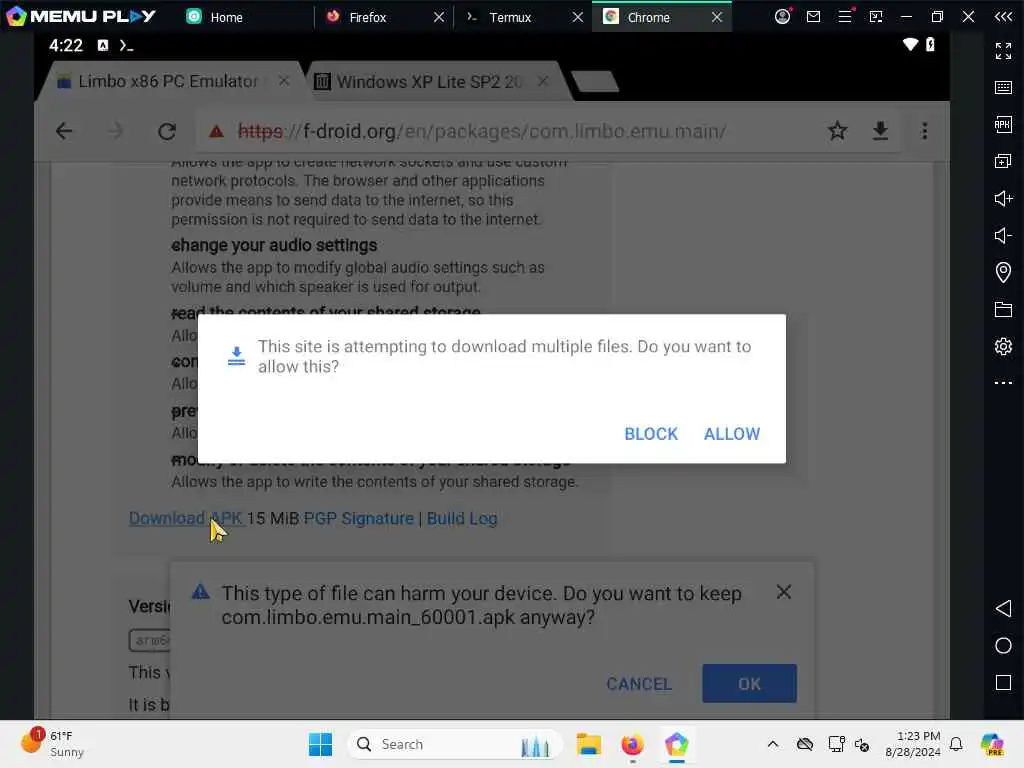Open a new Chrome tab

tap(595, 82)
